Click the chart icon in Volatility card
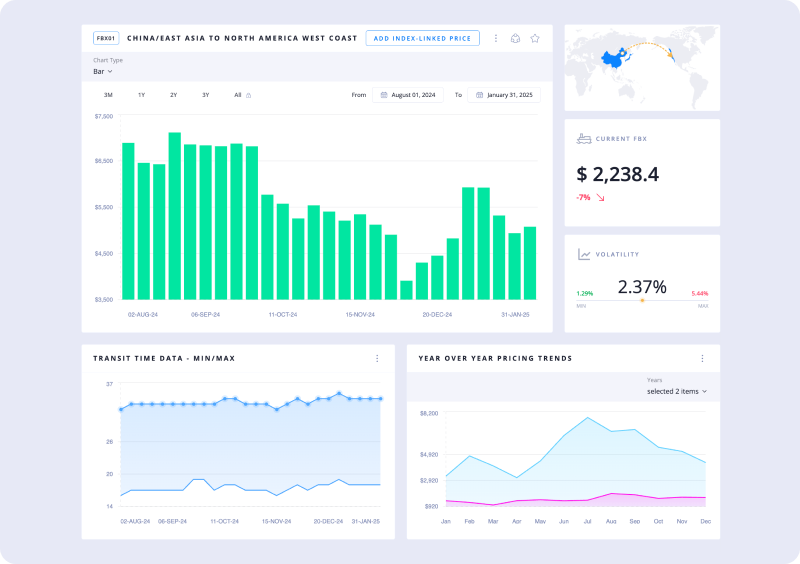Screen dimensions: 800x564 pos(584,254)
